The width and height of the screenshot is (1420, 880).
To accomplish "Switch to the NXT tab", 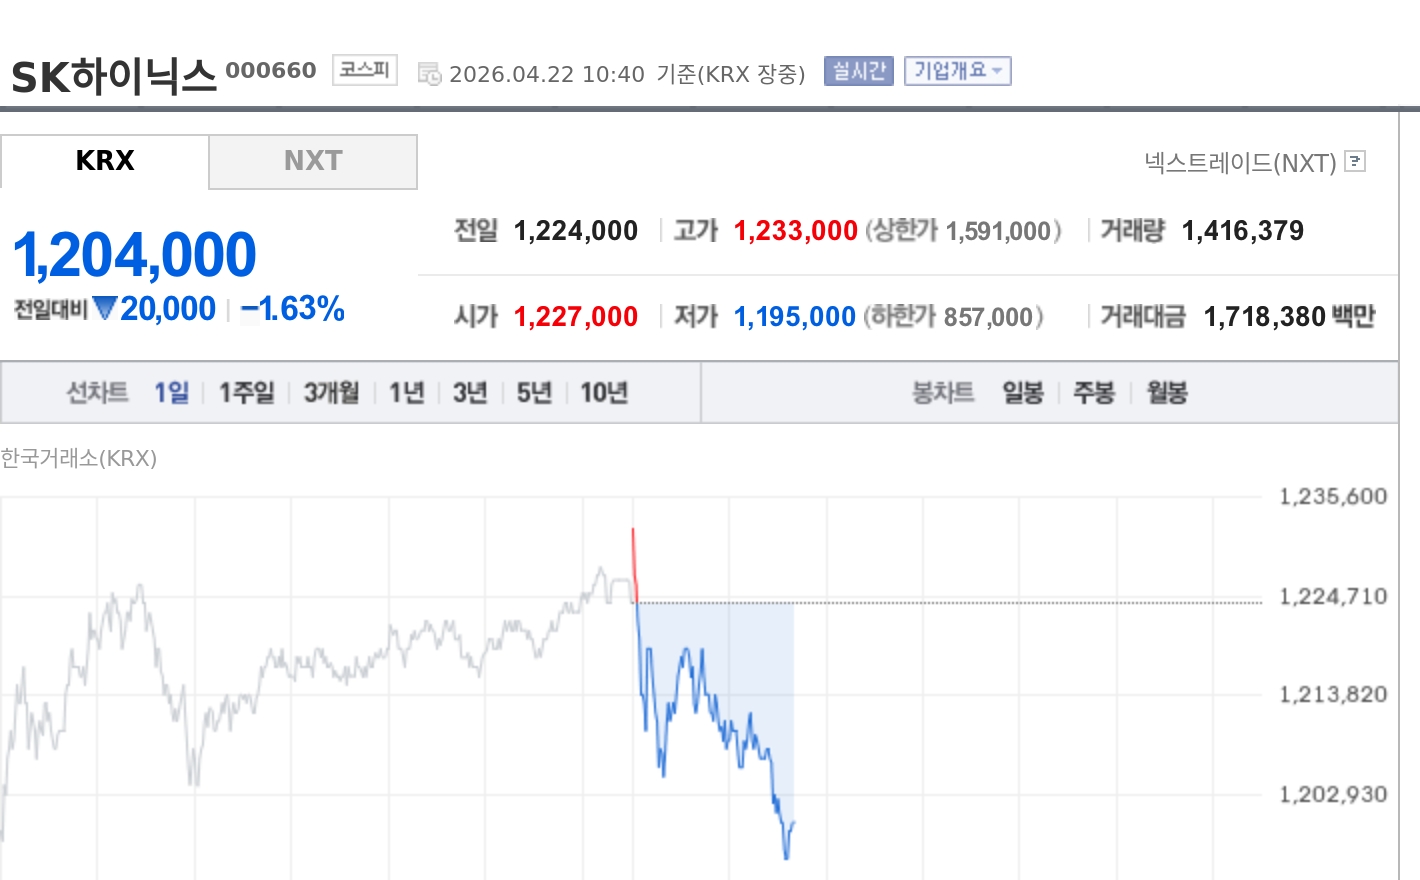I will click(313, 161).
